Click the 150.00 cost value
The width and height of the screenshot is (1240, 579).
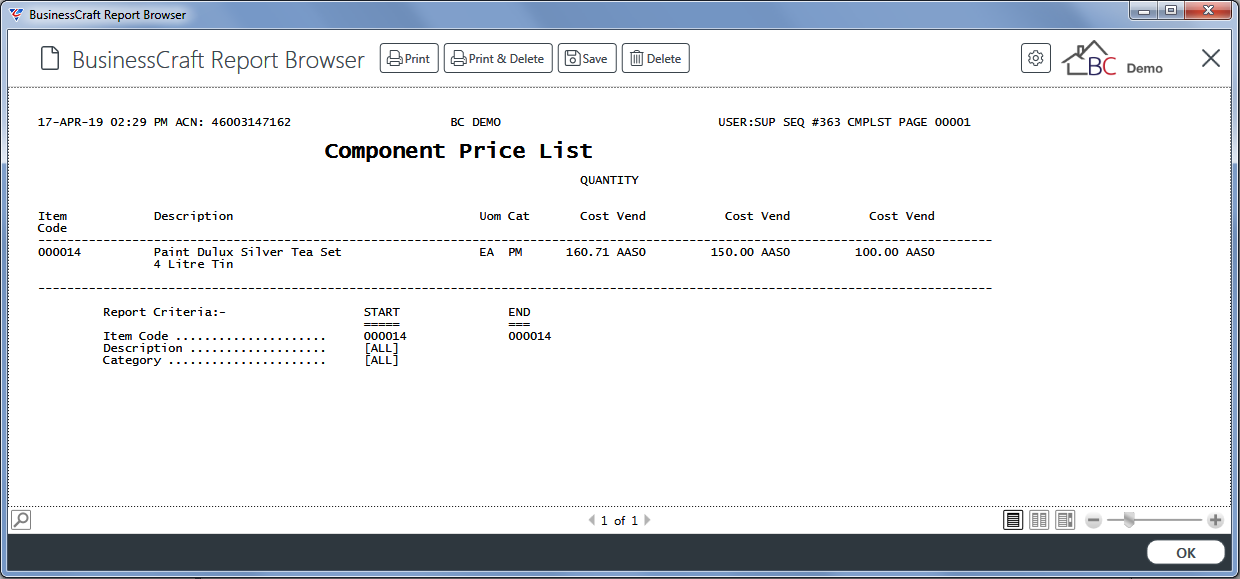point(732,252)
